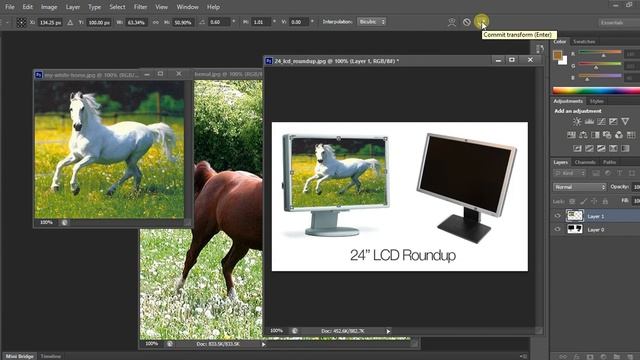Image resolution: width=640 pixels, height=360 pixels.
Task: Toggle lock image pixels brush icon
Action: pos(583,201)
